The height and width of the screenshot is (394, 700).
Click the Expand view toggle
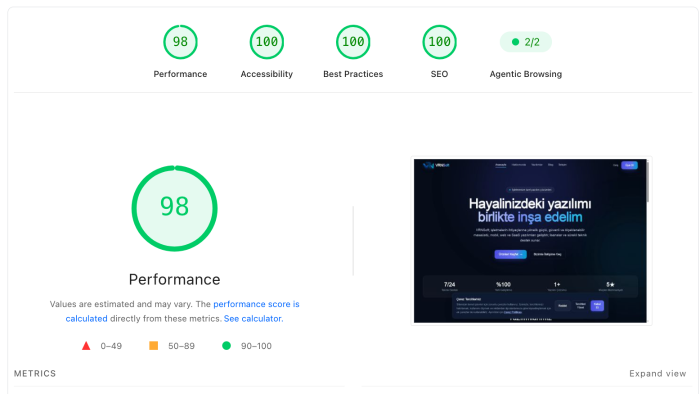tap(658, 373)
